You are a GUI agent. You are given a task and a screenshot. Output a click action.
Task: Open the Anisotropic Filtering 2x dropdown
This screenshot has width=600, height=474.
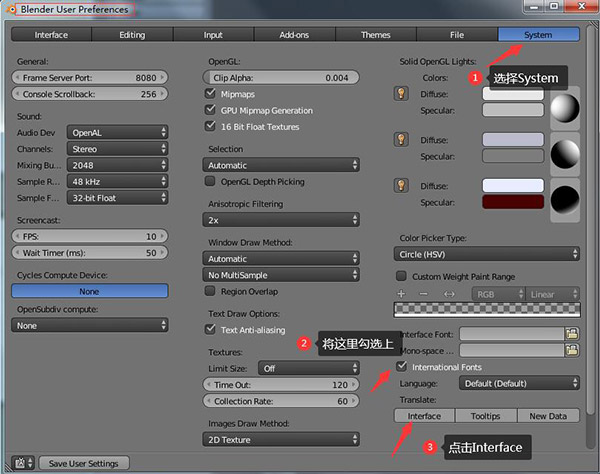pos(280,219)
